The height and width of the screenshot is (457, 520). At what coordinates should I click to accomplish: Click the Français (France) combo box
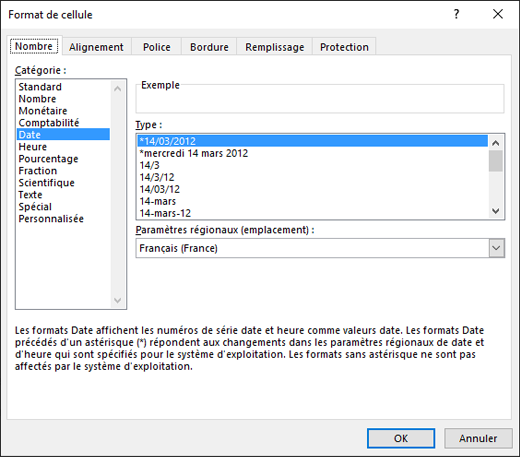[320, 248]
